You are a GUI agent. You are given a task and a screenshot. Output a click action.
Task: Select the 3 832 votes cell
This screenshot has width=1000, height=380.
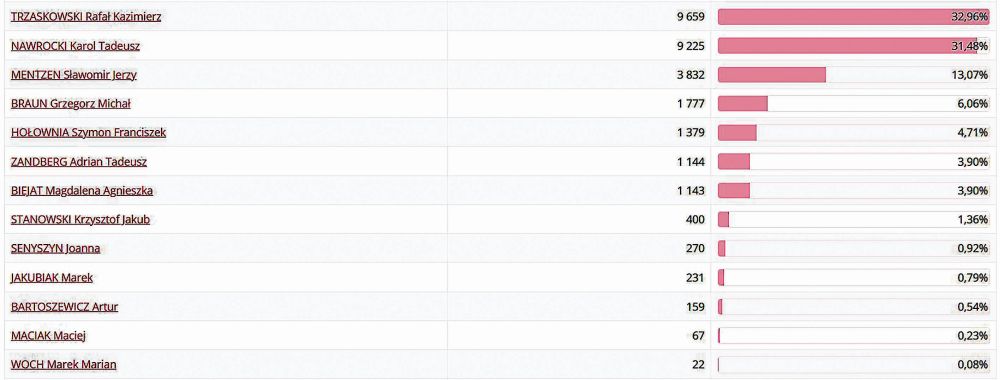click(691, 75)
